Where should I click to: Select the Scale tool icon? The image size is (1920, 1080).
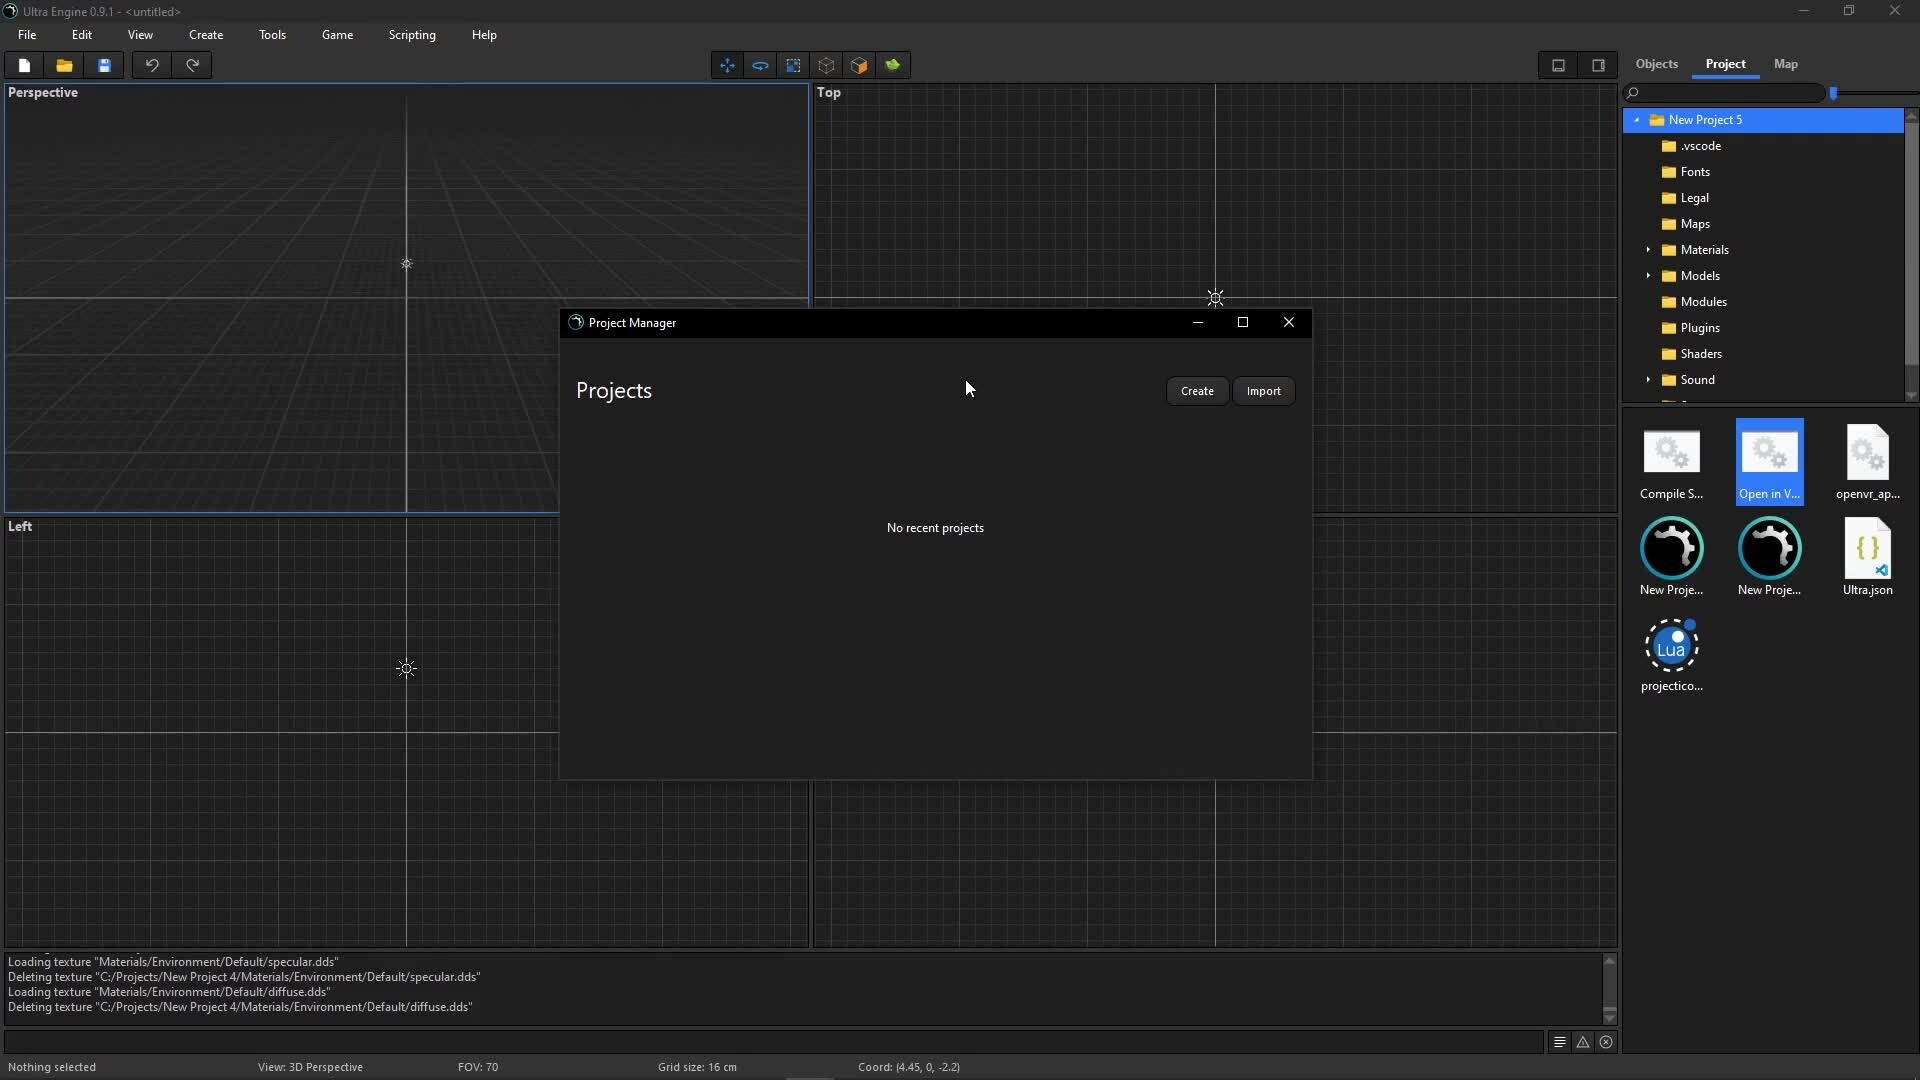[x=793, y=66]
